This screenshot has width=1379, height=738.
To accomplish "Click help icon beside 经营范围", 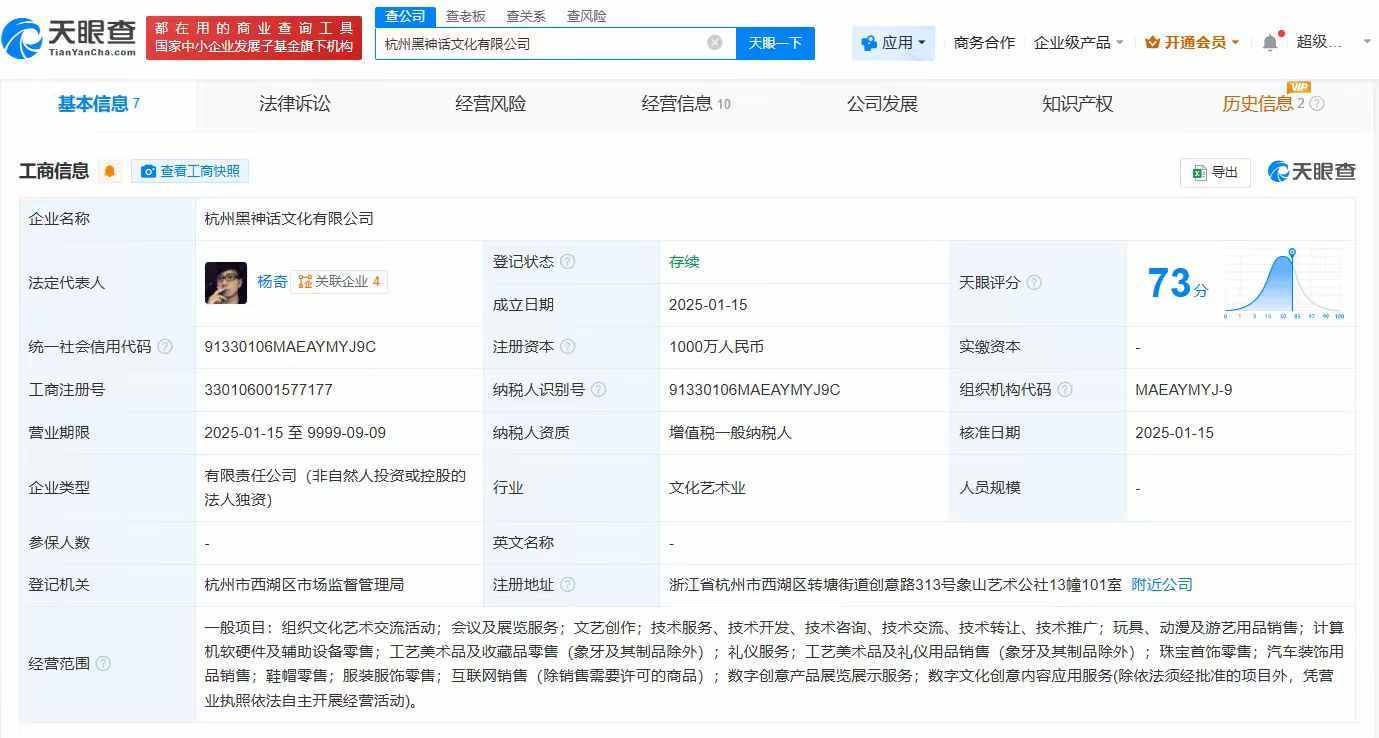I will (103, 664).
